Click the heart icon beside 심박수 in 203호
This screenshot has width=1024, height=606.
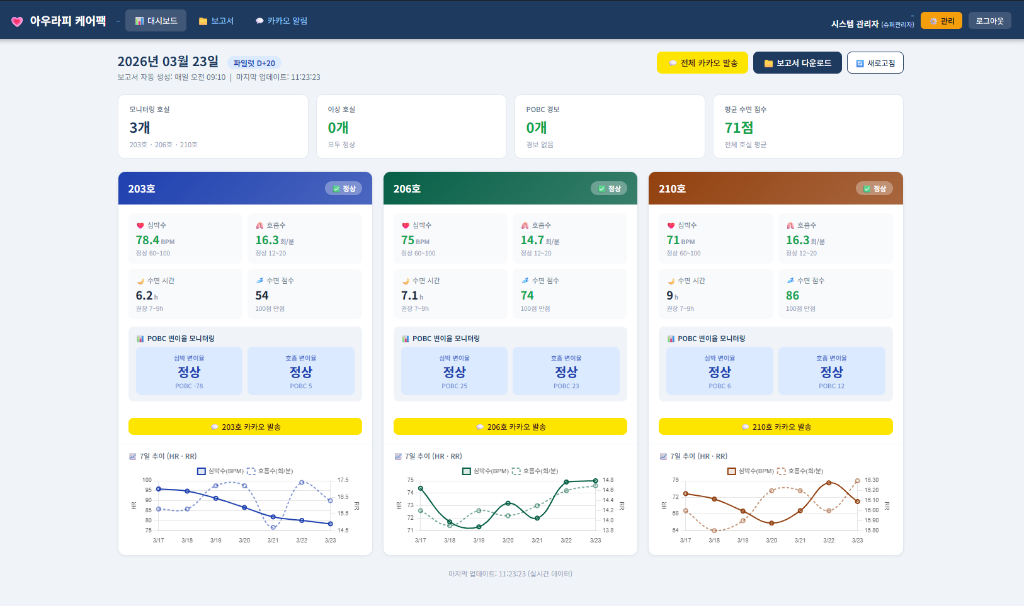[x=140, y=225]
